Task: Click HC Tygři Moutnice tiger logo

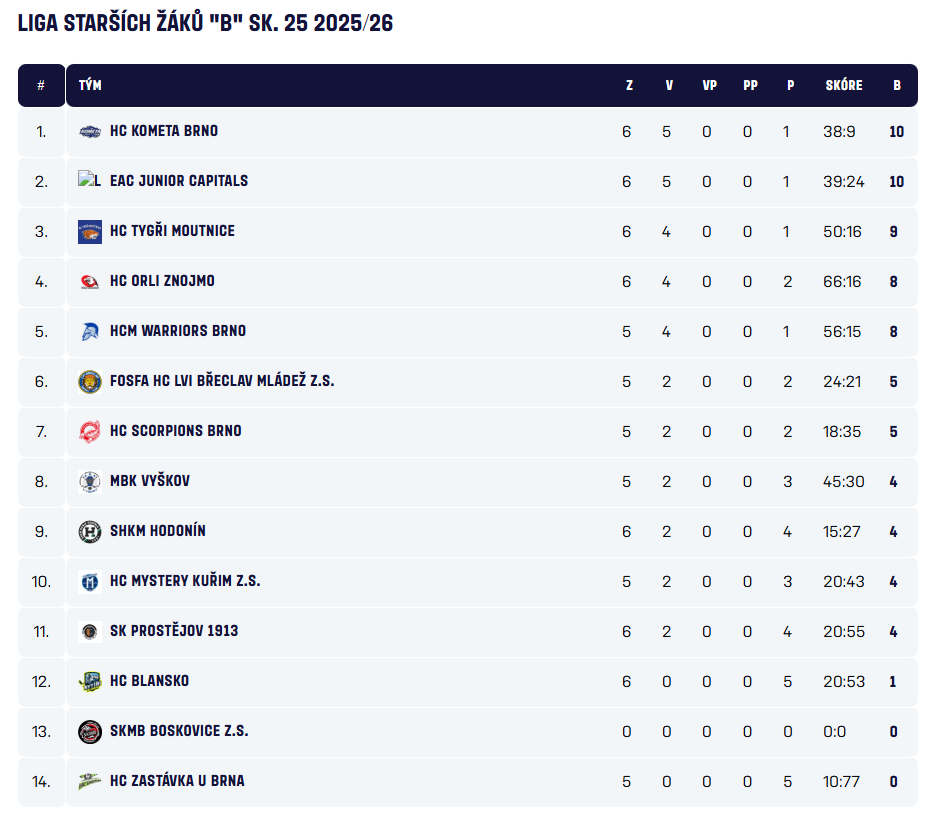Action: [90, 231]
